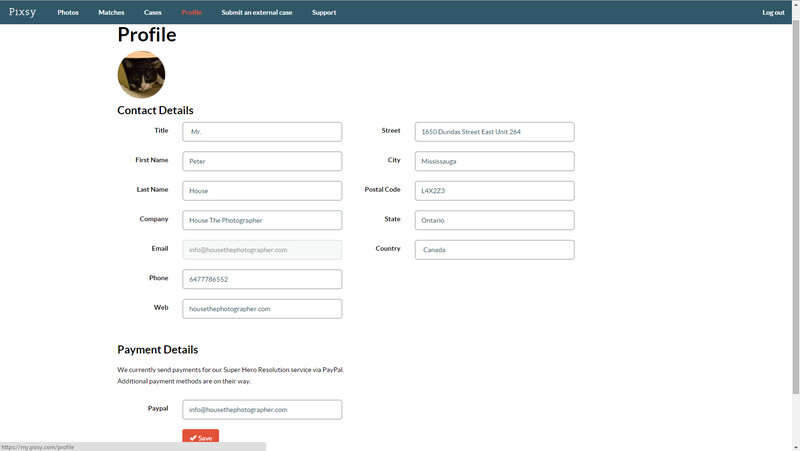Click the Company label
This screenshot has height=451, width=800.
(x=154, y=219)
